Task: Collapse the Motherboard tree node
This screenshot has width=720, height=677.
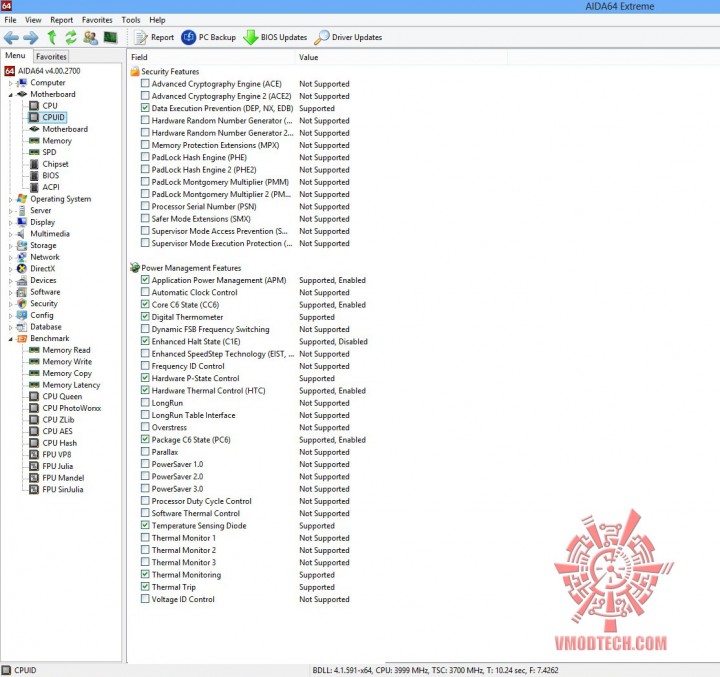Action: pos(11,95)
